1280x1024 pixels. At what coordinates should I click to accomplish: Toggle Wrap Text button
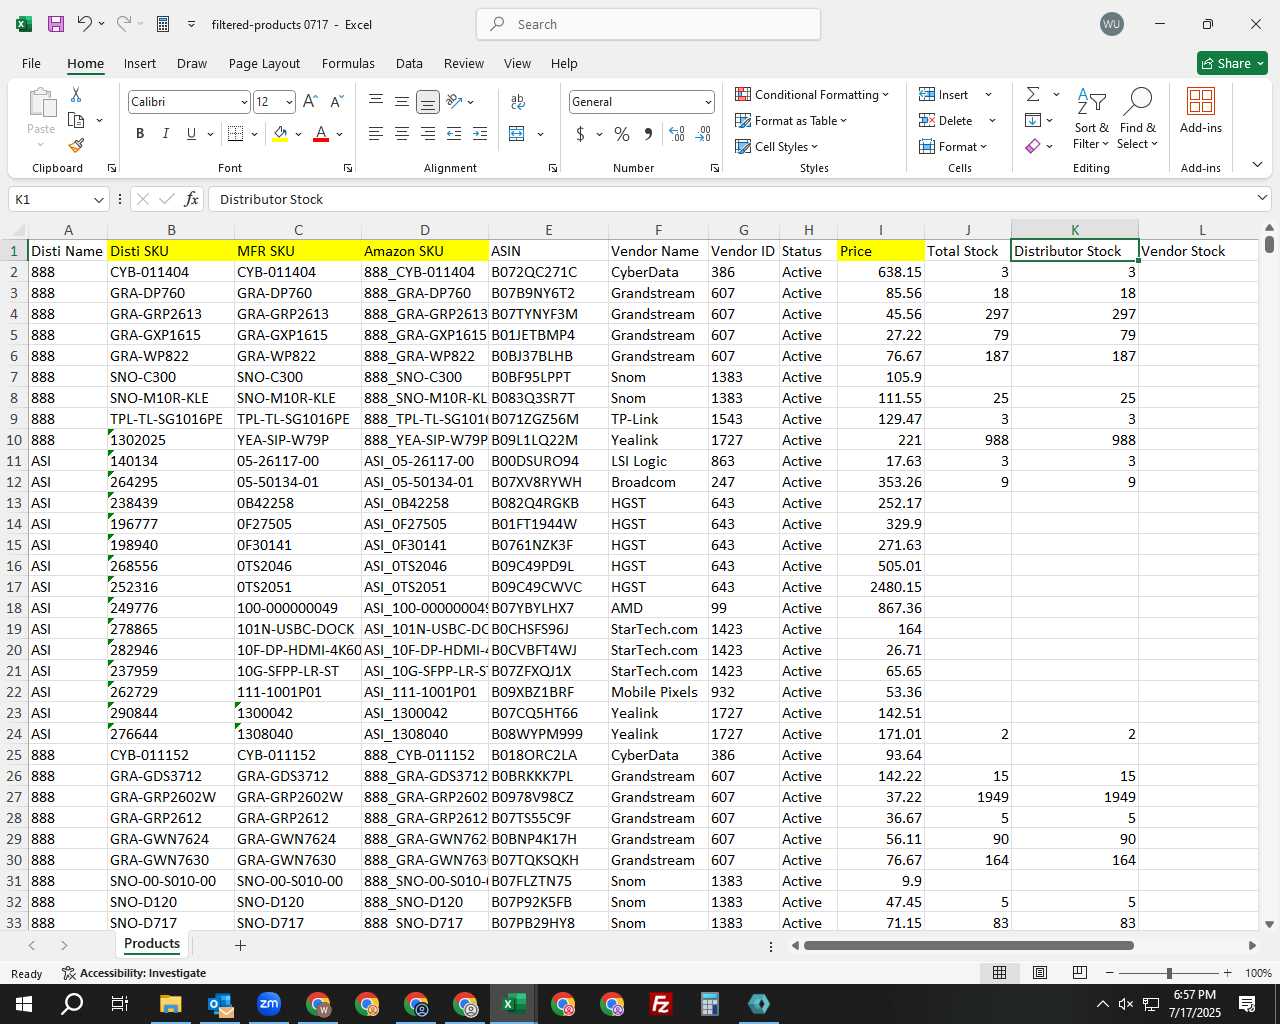click(x=518, y=102)
